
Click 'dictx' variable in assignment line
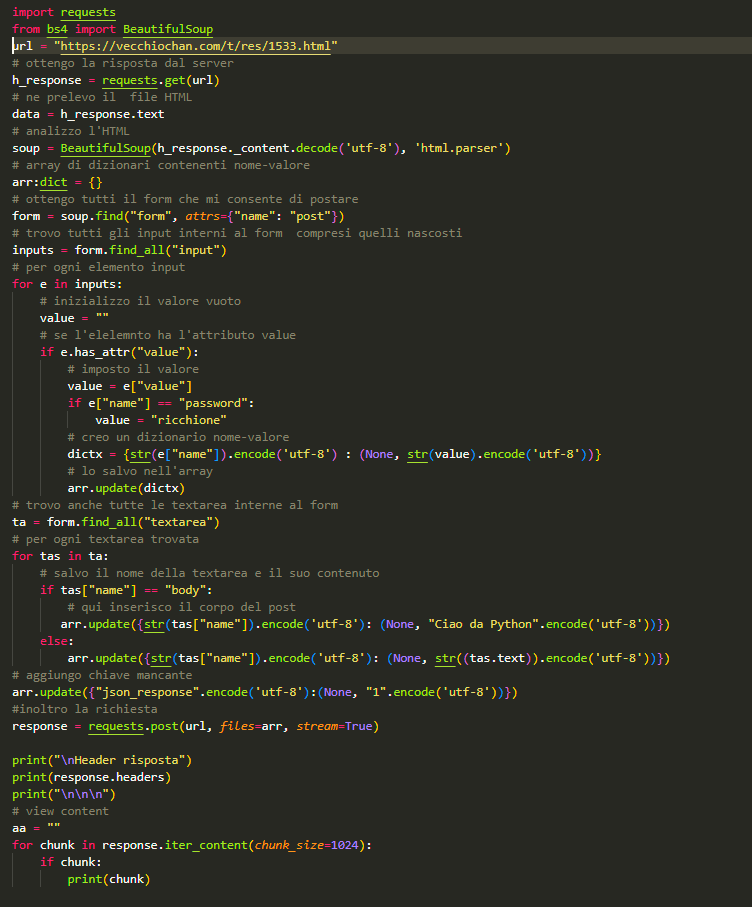84,454
